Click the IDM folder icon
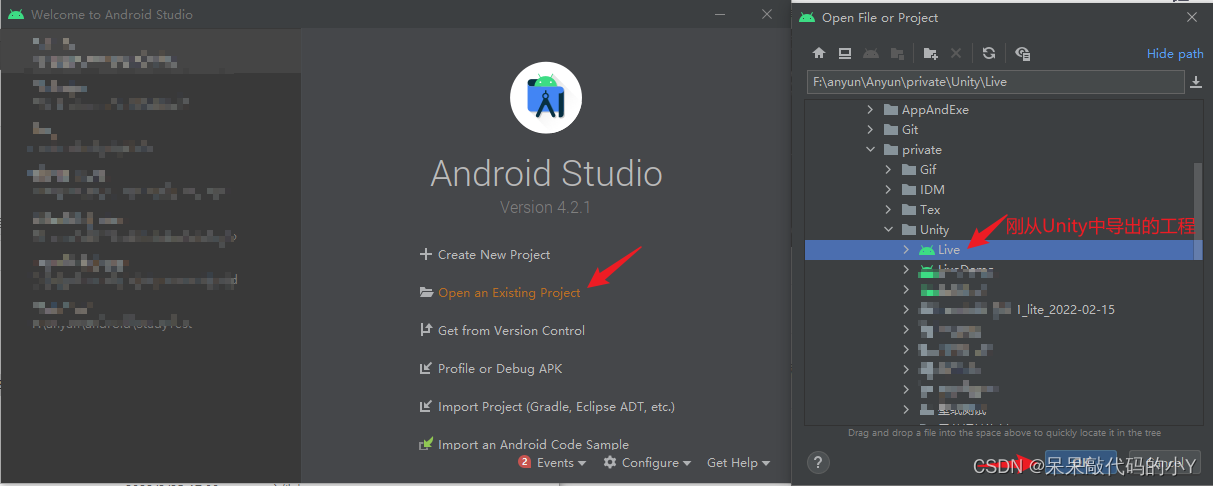This screenshot has height=486, width=1213. click(x=909, y=190)
